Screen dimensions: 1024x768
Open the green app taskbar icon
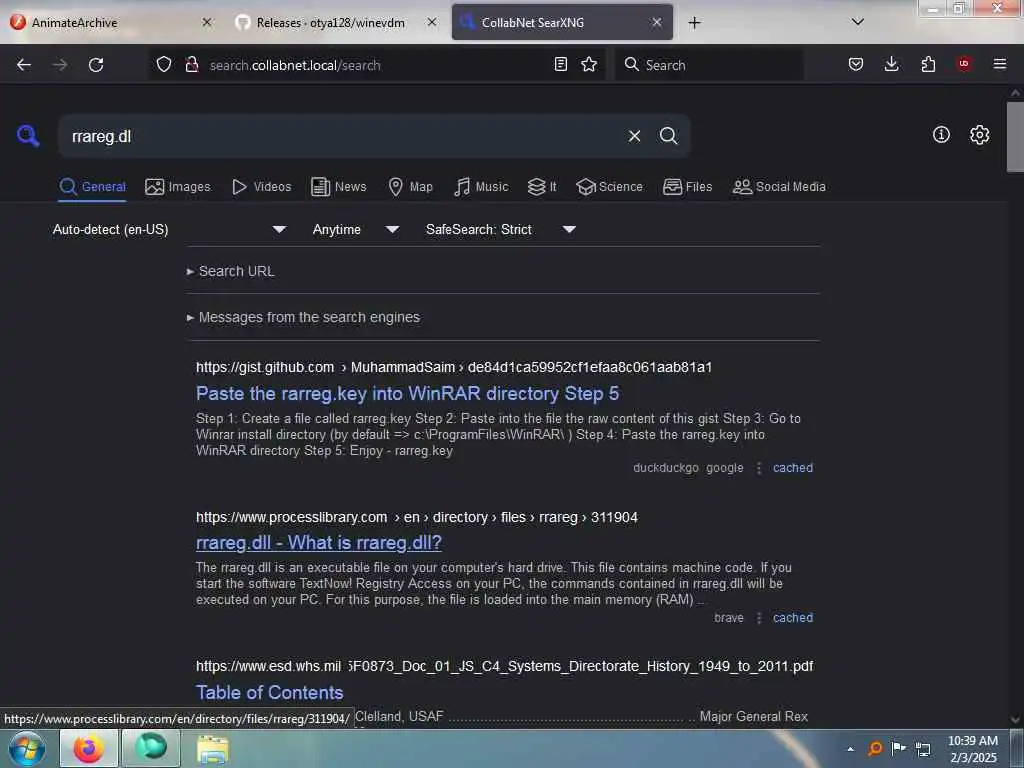pos(151,747)
